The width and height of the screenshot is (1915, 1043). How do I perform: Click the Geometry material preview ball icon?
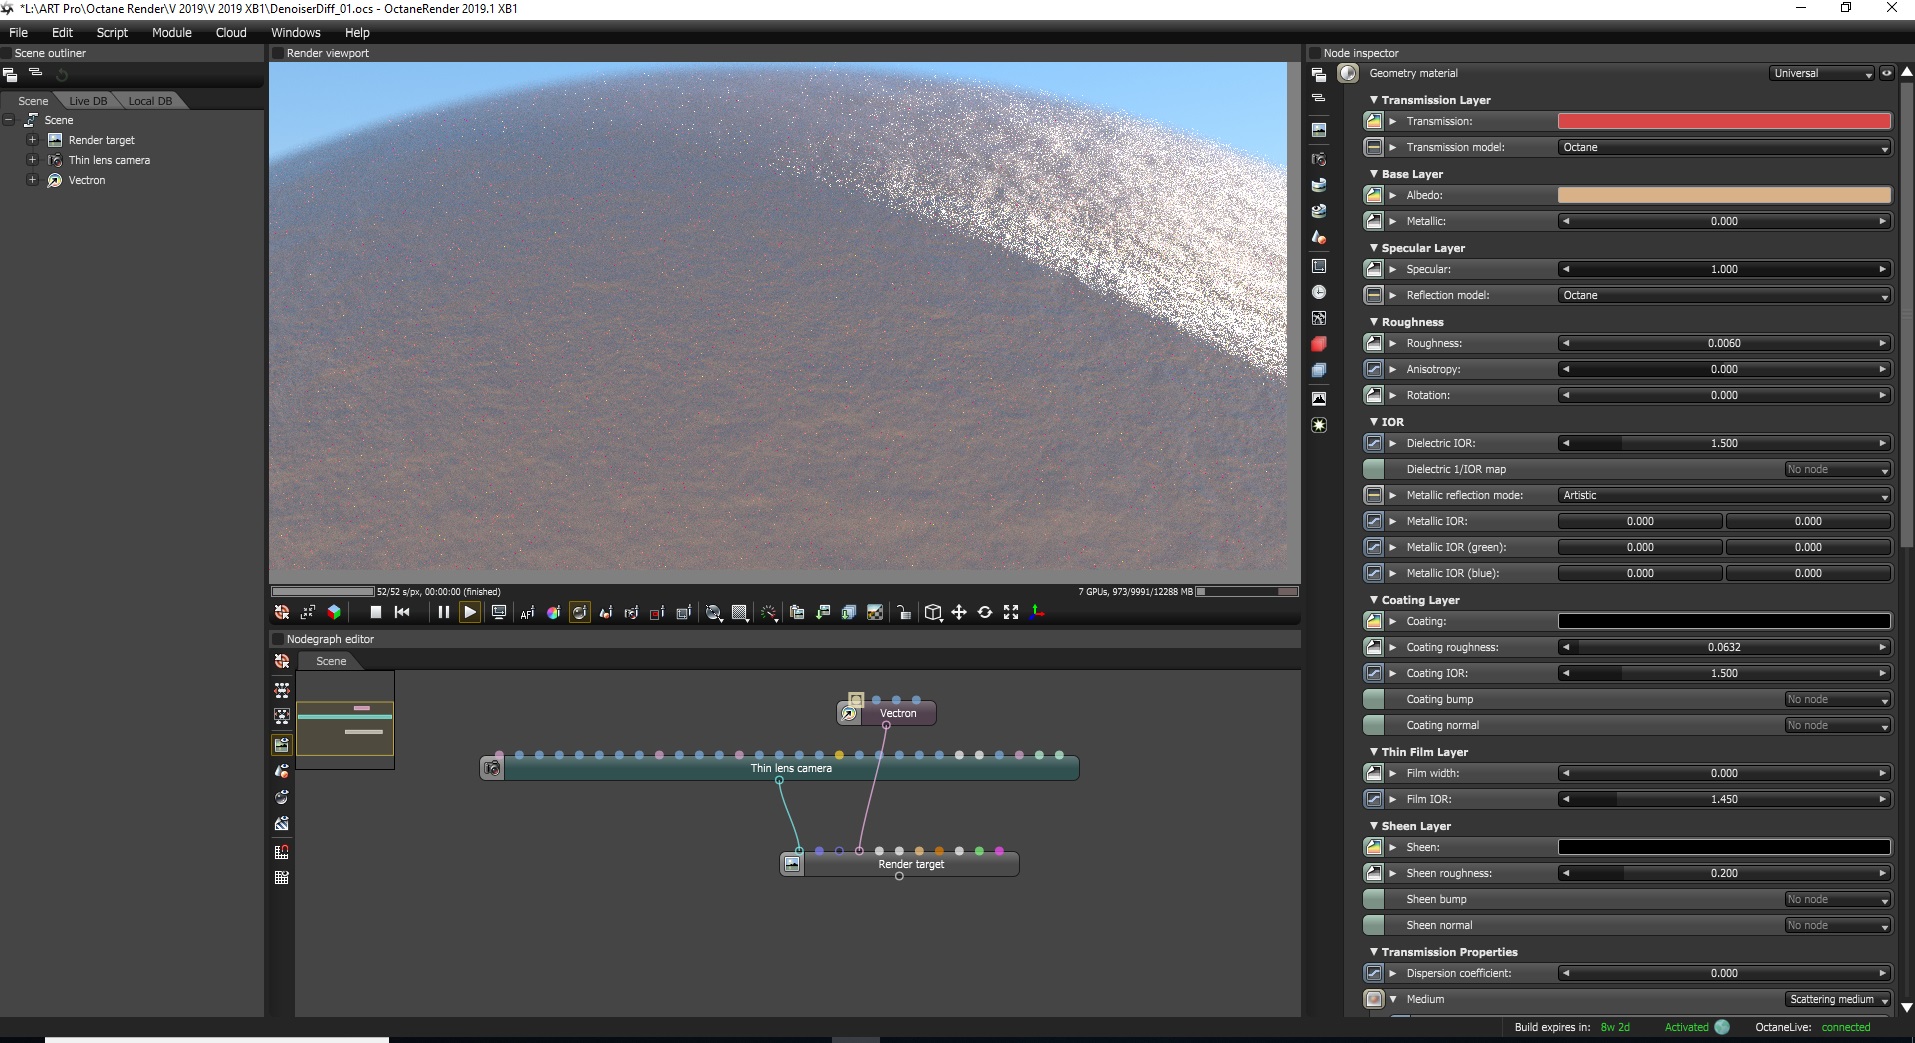coord(1348,73)
